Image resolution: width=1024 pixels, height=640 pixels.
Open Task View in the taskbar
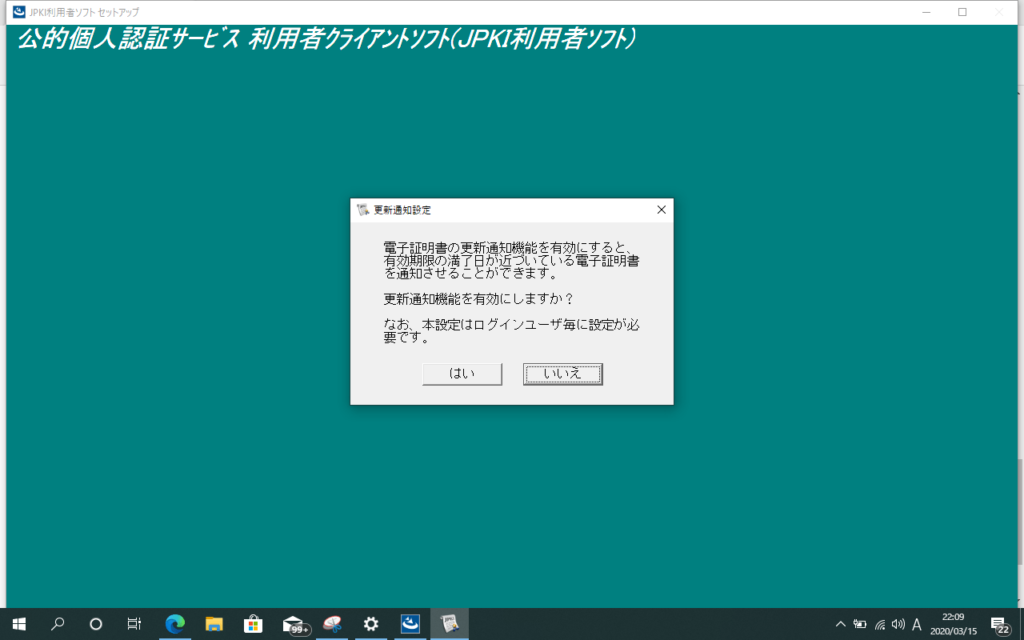[134, 624]
